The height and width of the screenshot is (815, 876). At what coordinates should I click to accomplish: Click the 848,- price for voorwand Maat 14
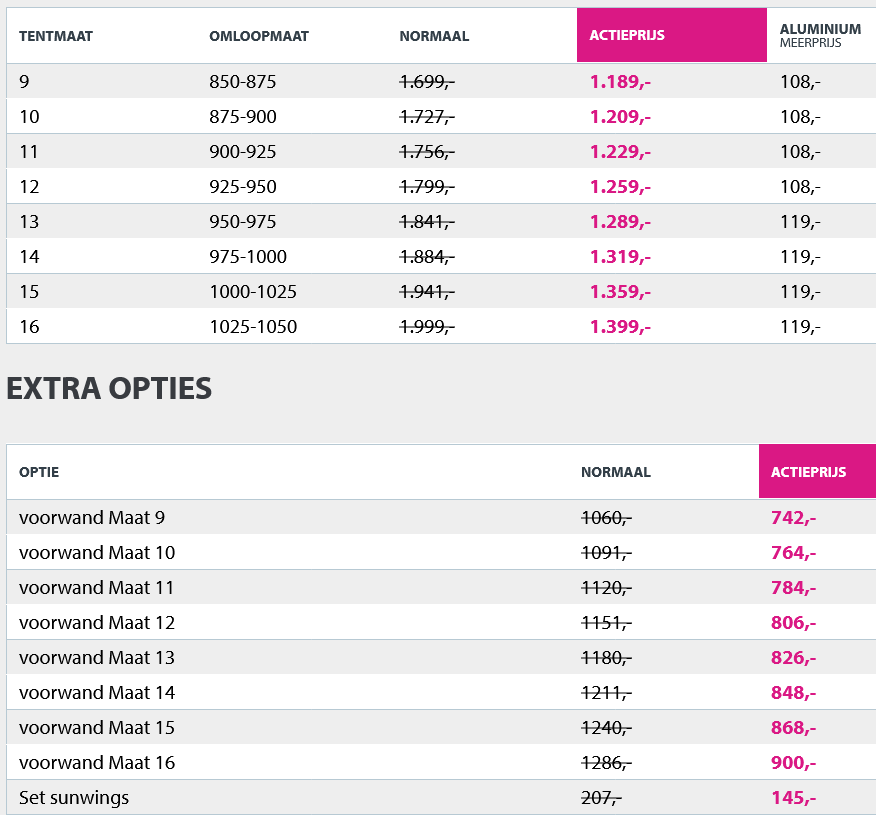coord(794,692)
